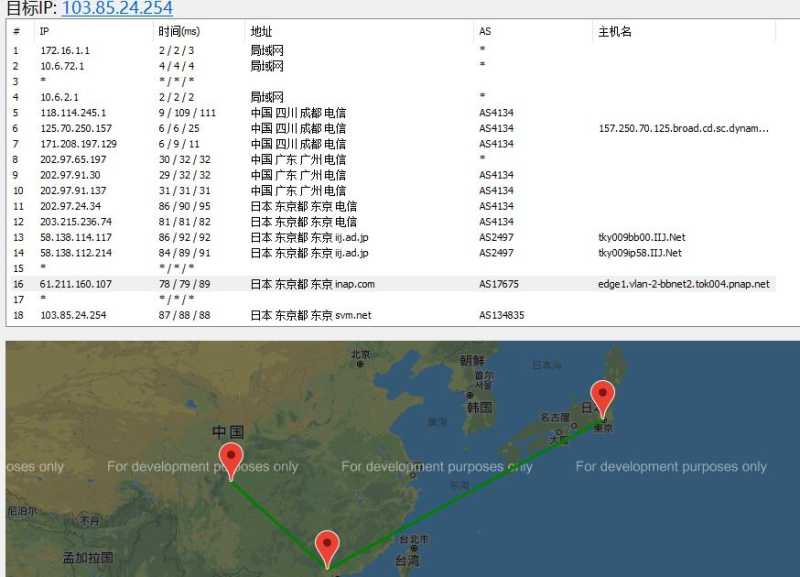This screenshot has height=577, width=800.
Task: Click the map marker over Tokyo
Action: point(603,399)
